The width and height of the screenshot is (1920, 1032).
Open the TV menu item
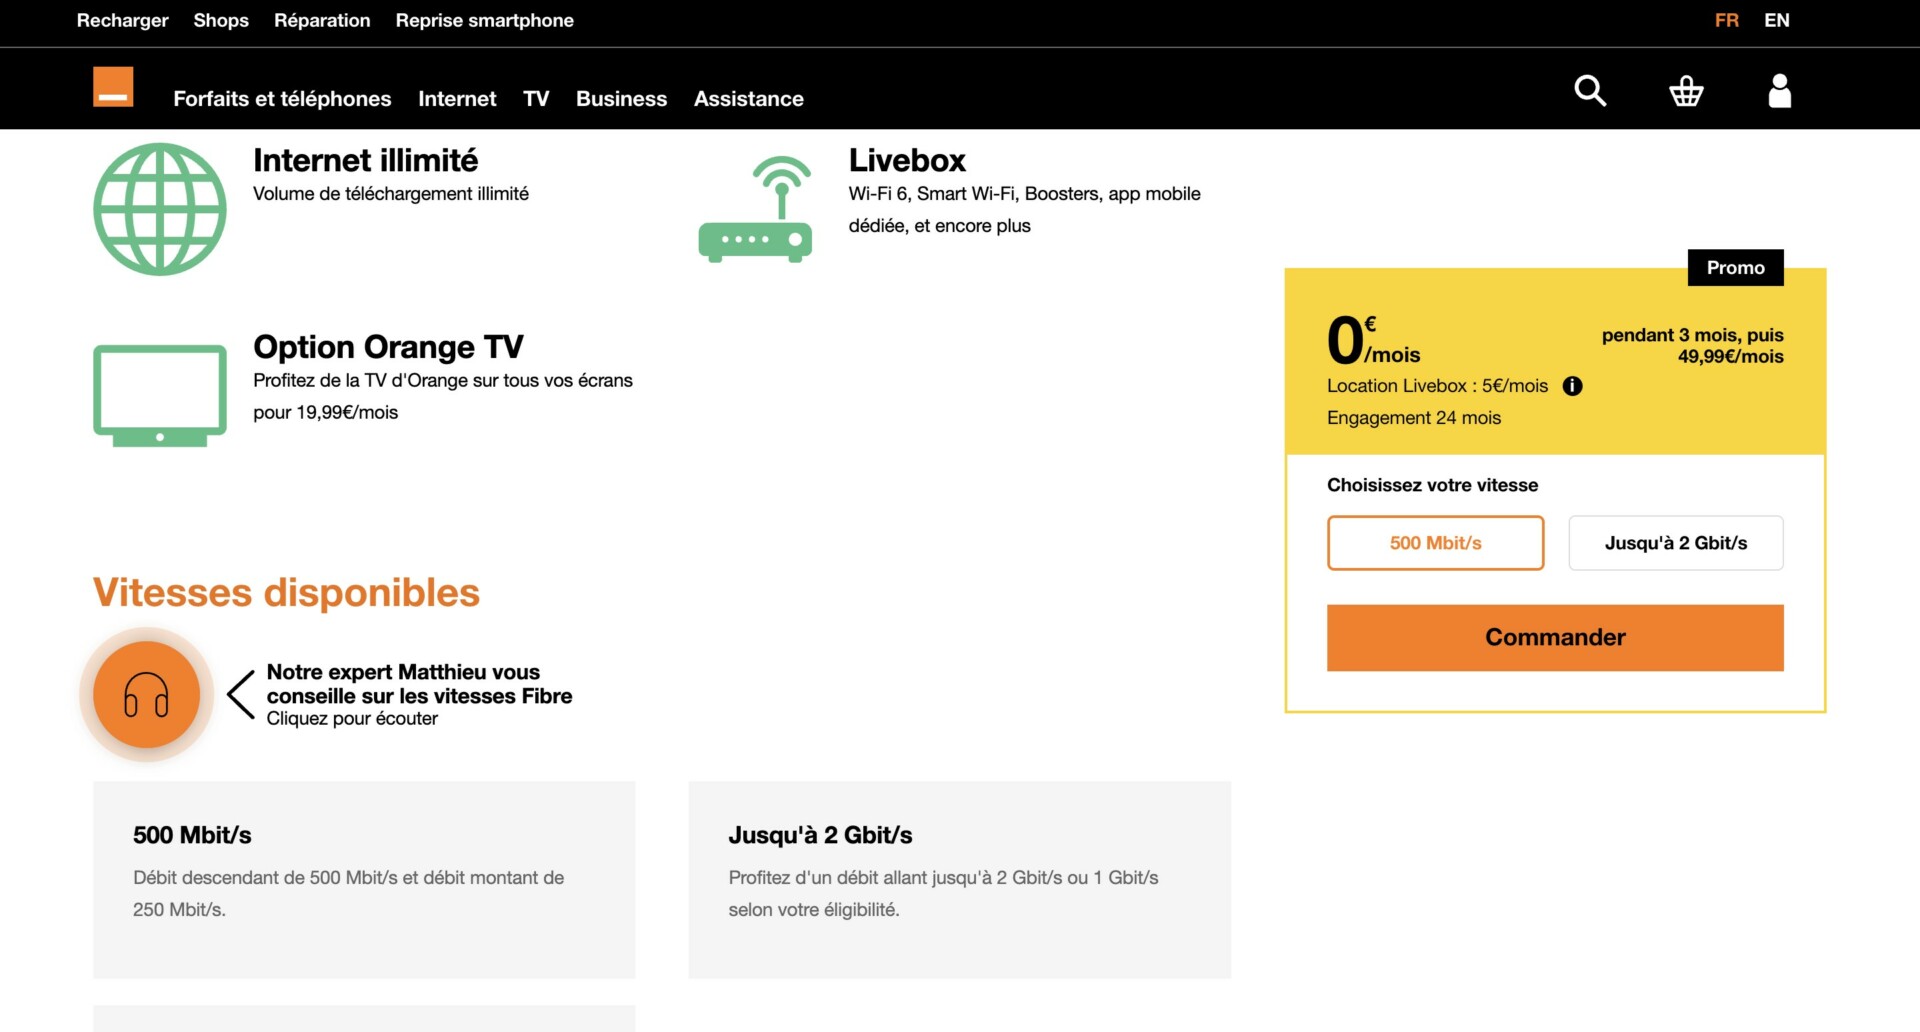536,99
